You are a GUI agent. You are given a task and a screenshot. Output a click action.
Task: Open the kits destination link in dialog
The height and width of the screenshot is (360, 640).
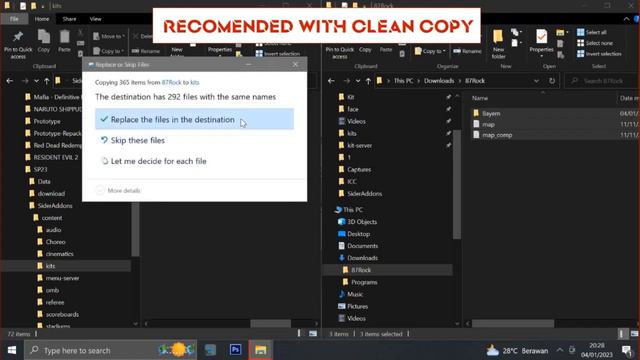(195, 82)
